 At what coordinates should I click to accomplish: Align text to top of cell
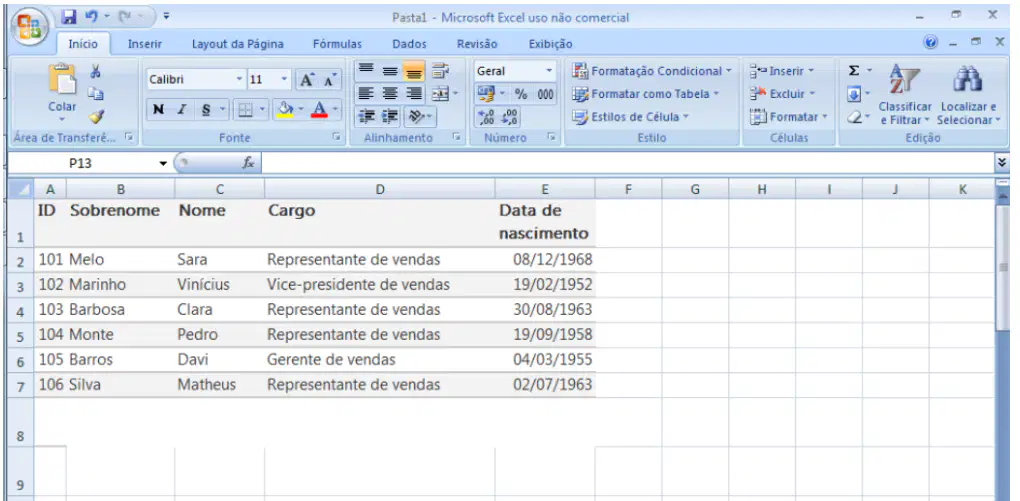click(366, 70)
